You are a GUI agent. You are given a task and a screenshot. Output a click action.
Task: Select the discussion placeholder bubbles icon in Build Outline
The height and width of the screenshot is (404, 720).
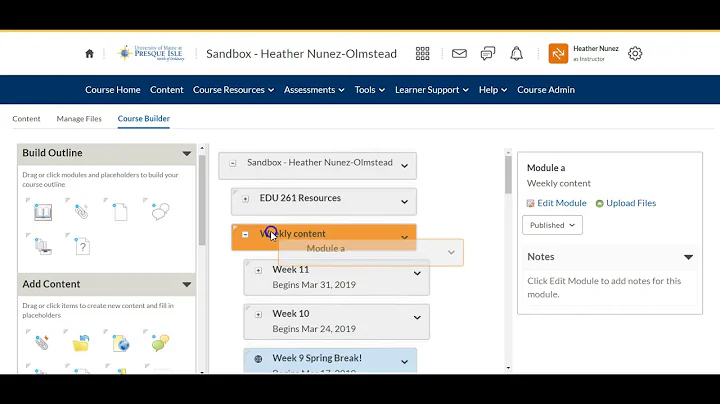click(160, 212)
